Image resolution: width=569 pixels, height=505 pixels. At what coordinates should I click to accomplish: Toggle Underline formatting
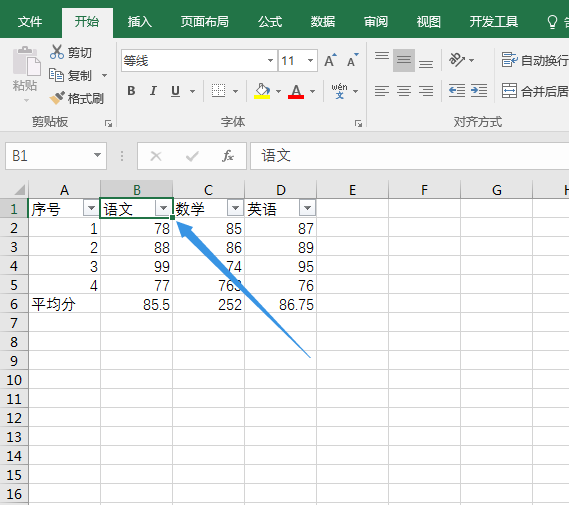click(x=175, y=91)
